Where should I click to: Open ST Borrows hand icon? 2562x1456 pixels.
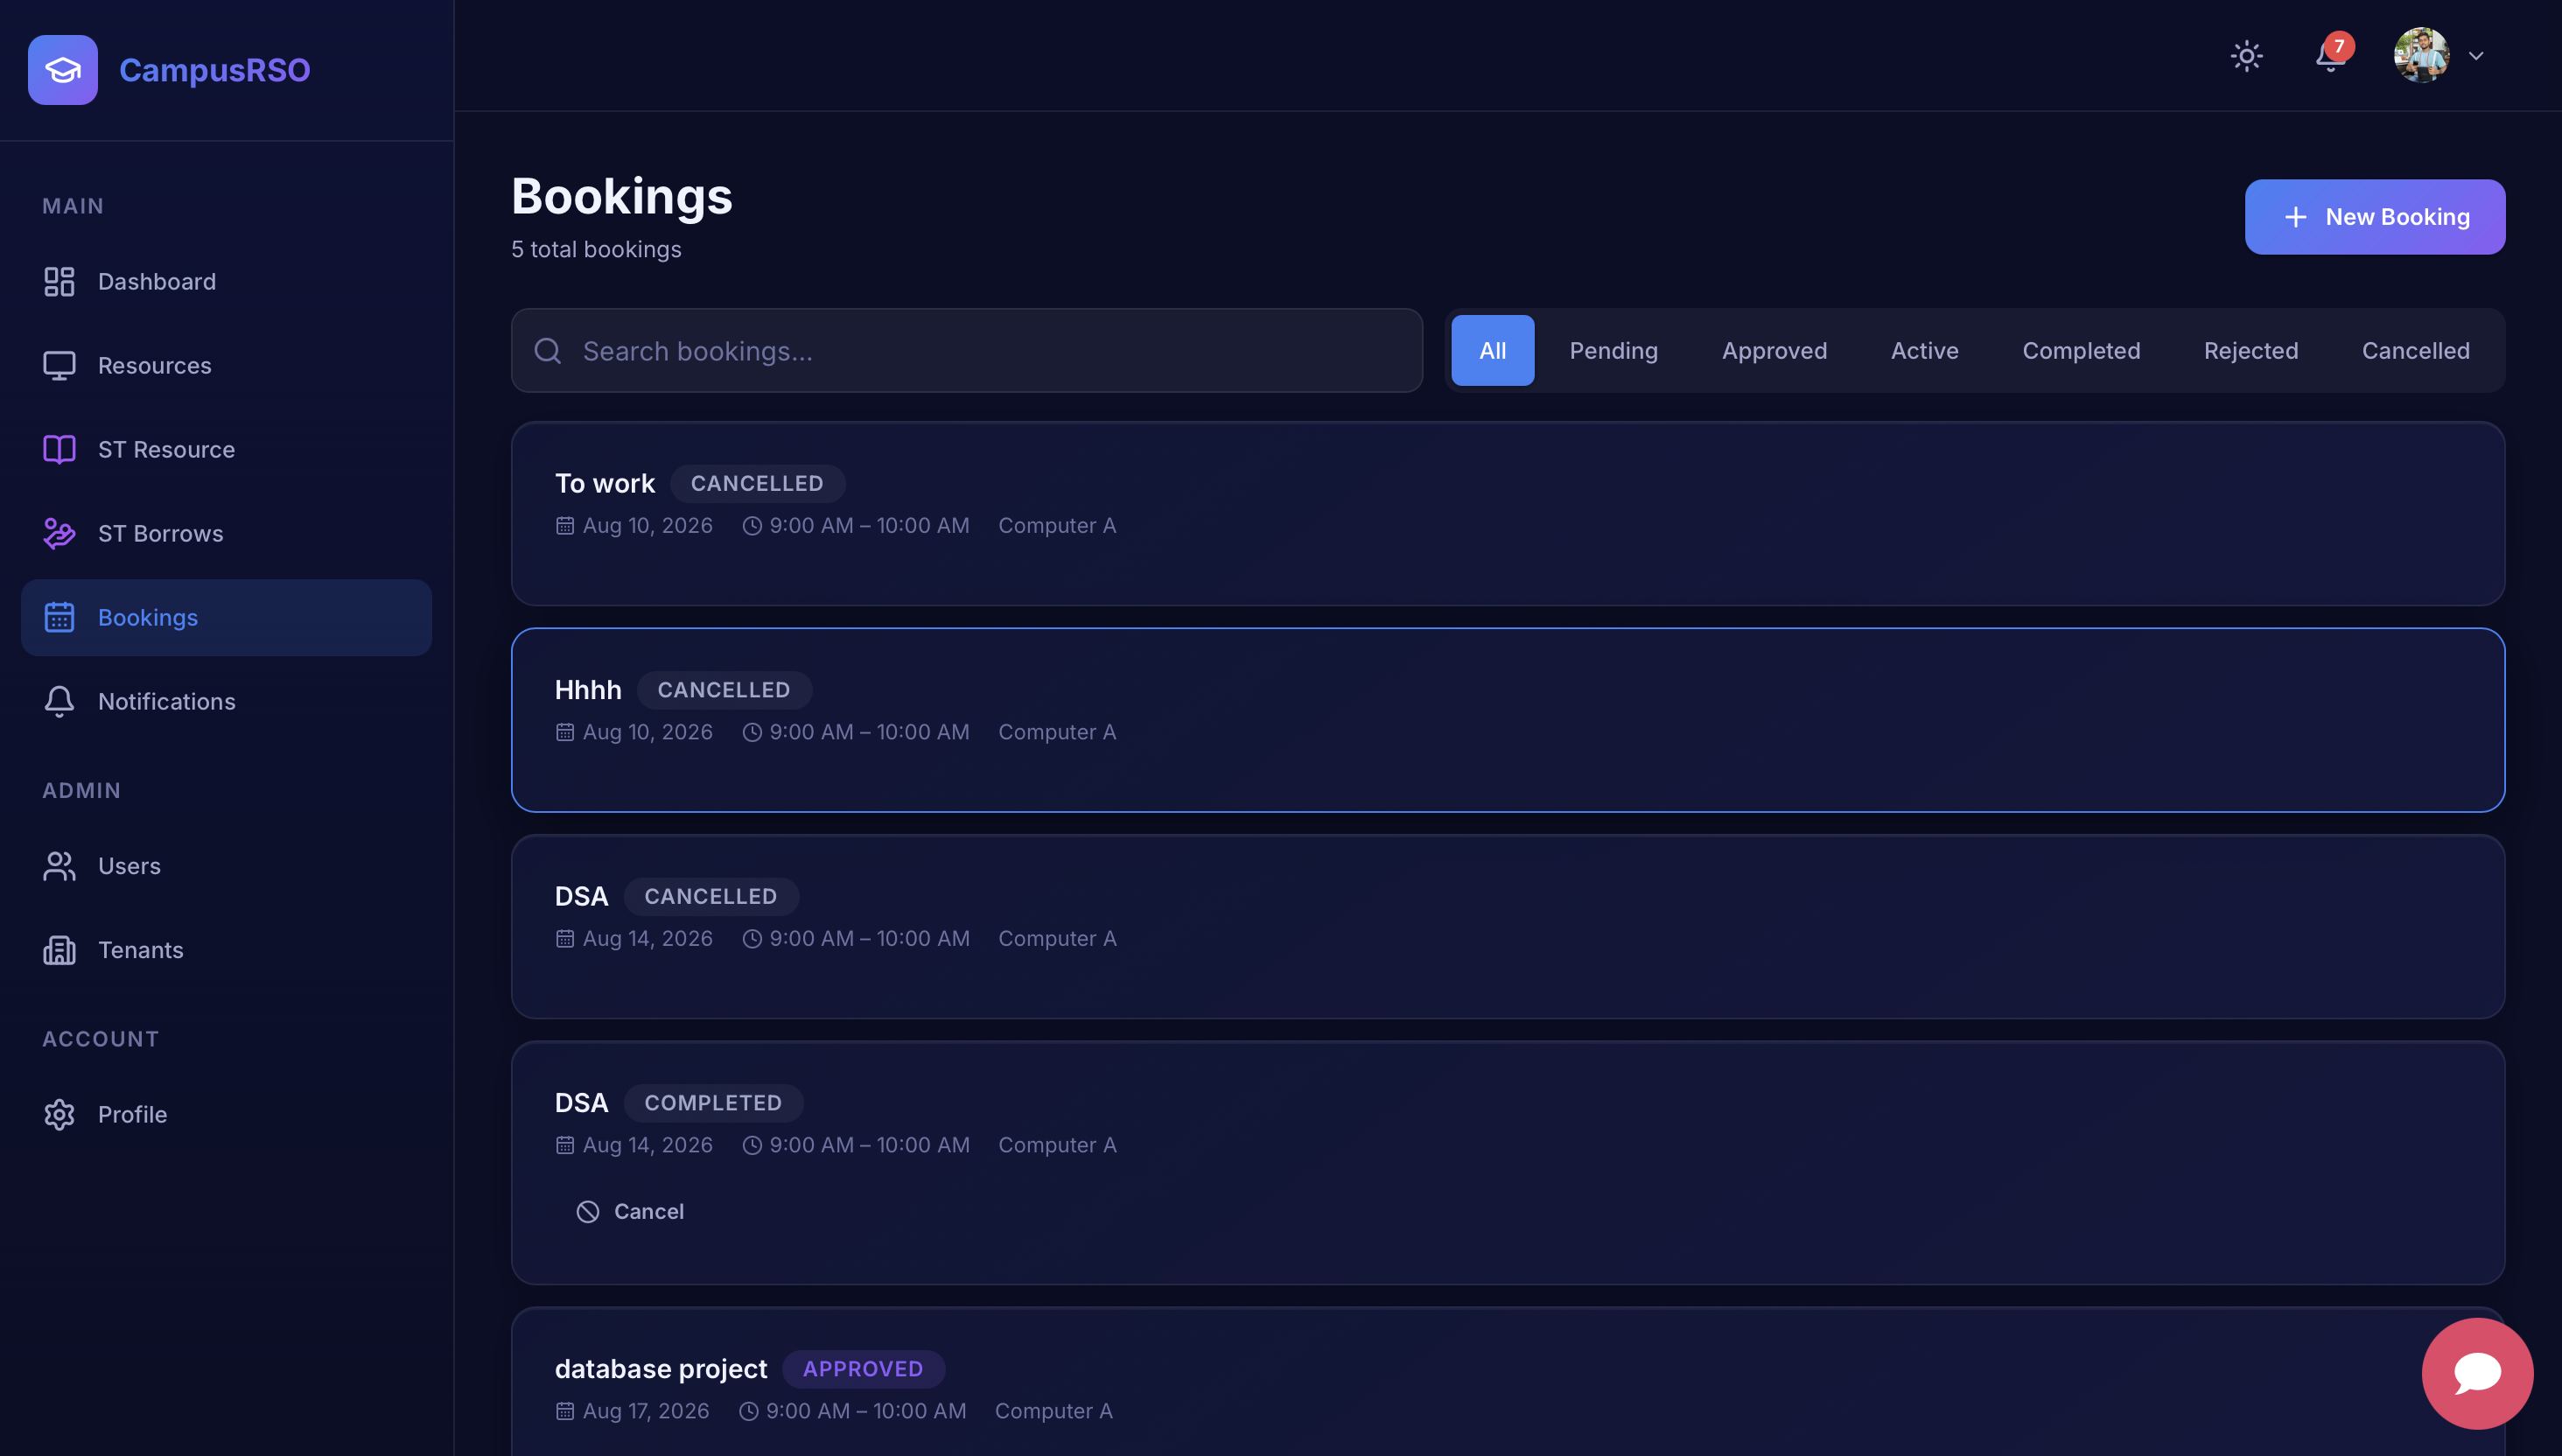click(59, 533)
